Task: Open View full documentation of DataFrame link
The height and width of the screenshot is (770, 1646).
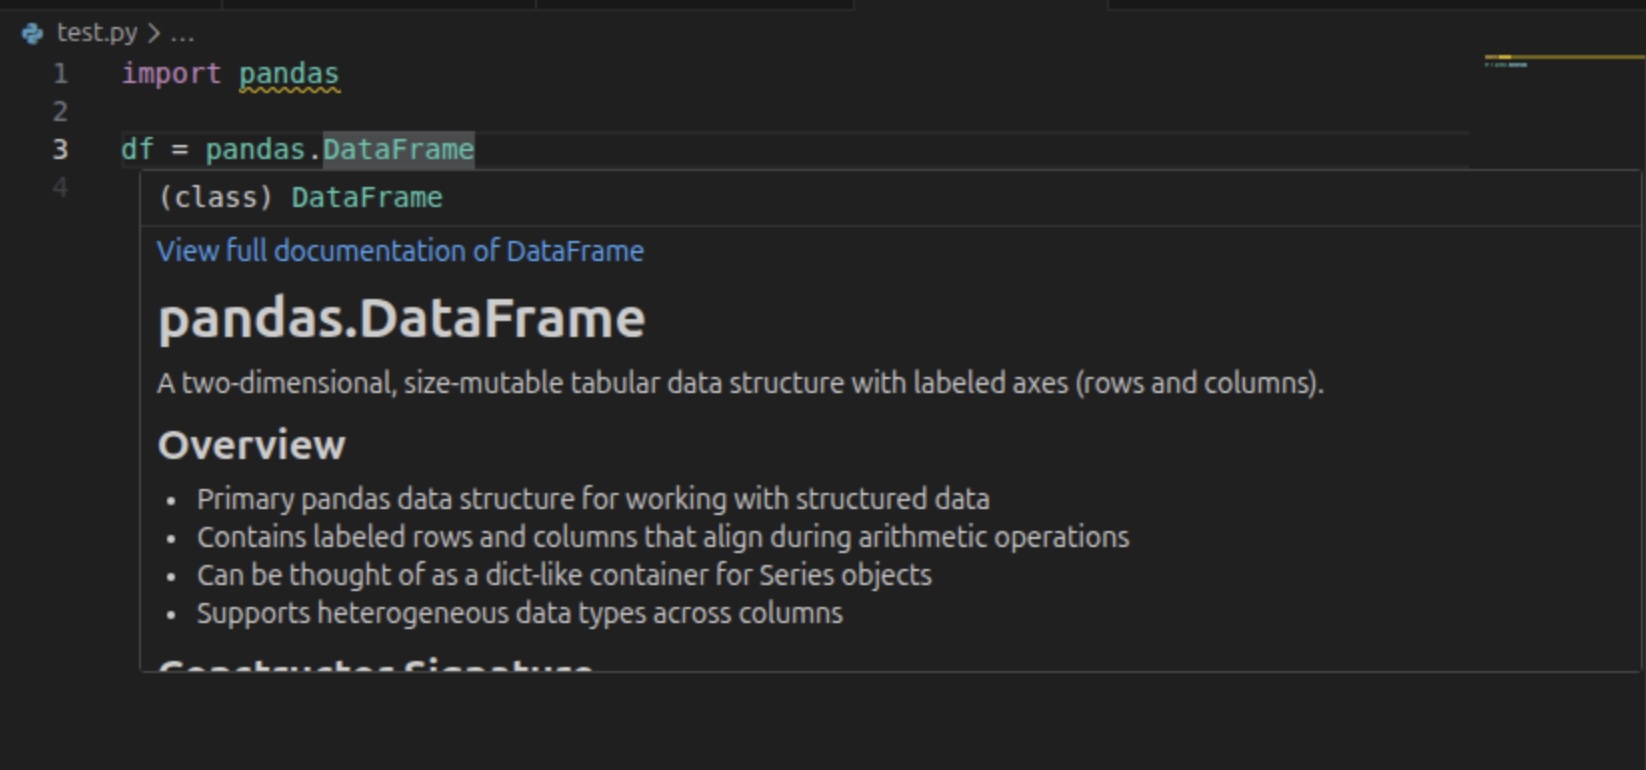Action: click(400, 251)
